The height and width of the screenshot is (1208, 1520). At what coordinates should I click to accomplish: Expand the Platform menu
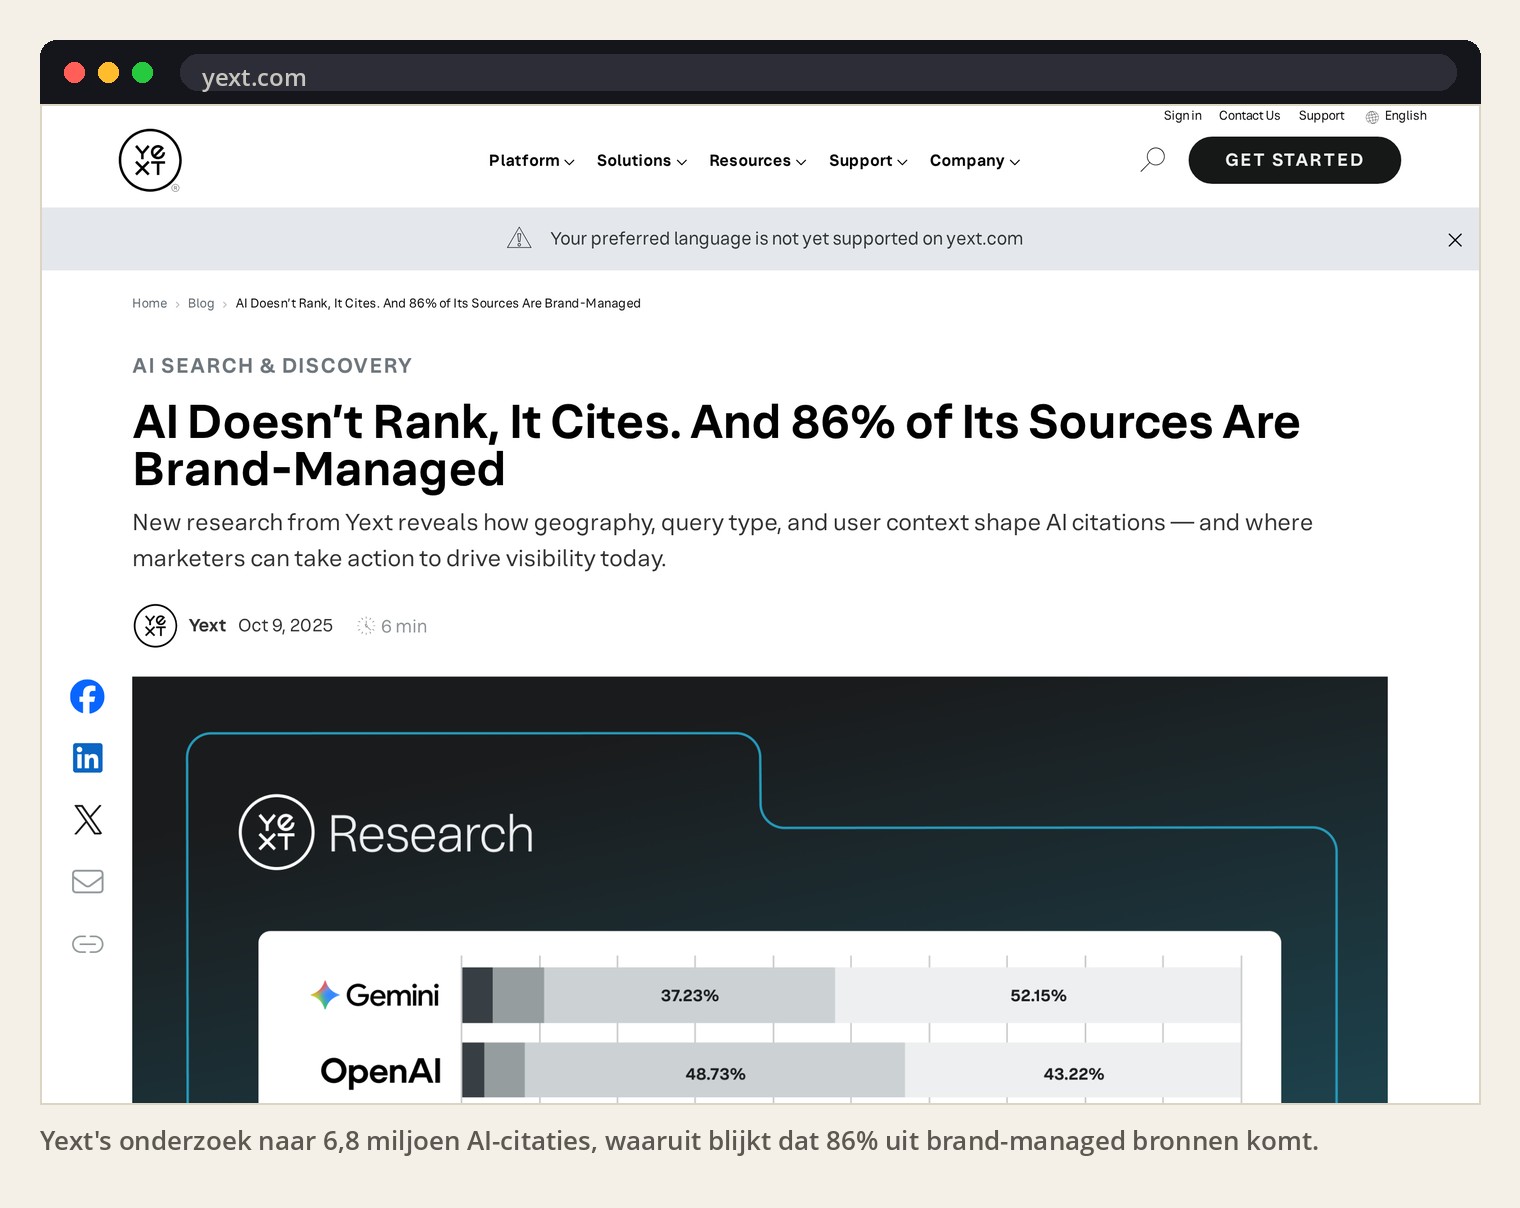(531, 161)
